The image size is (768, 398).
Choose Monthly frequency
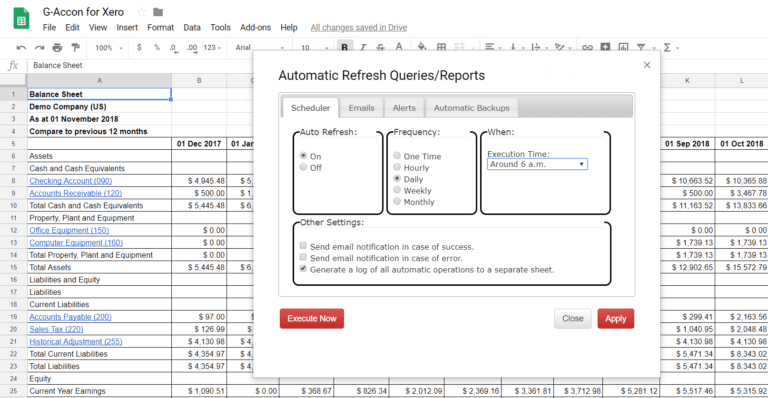(397, 201)
